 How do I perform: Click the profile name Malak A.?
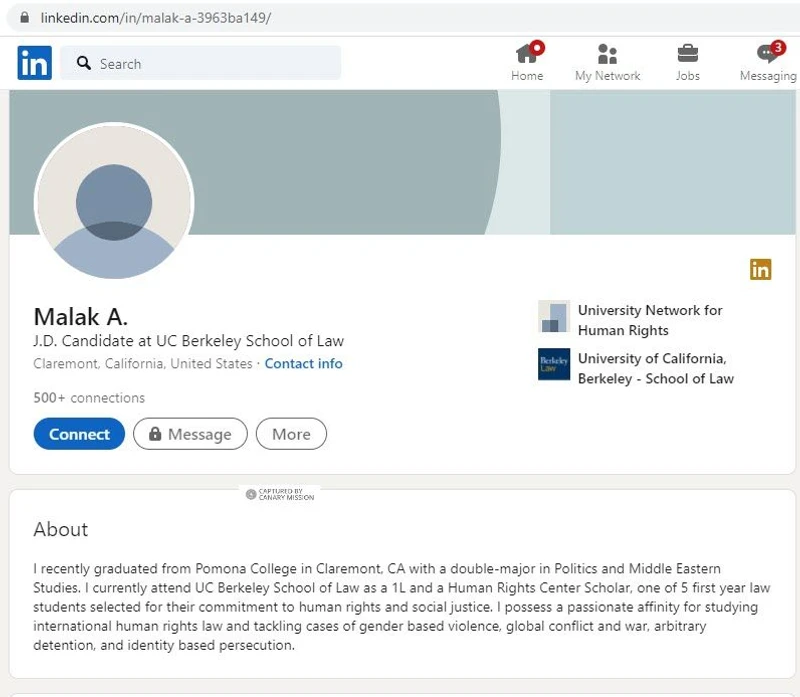[x=81, y=316]
